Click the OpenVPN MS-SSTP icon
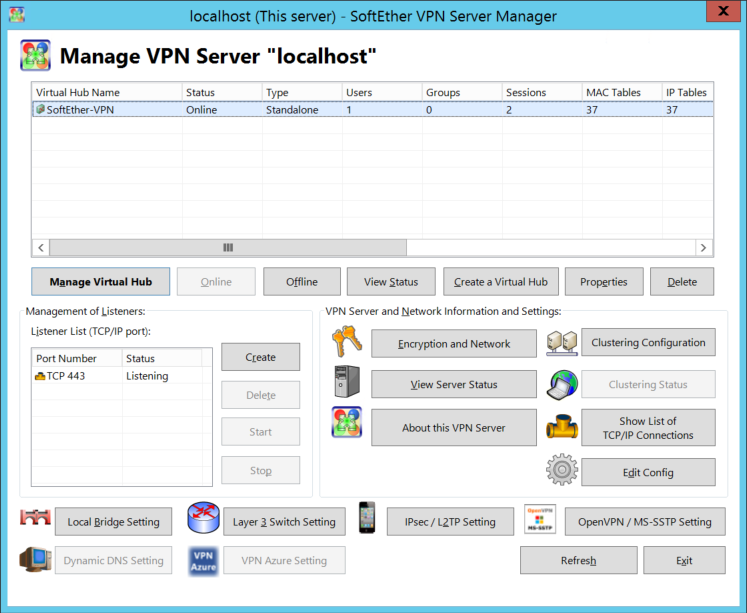 pyautogui.click(x=540, y=519)
